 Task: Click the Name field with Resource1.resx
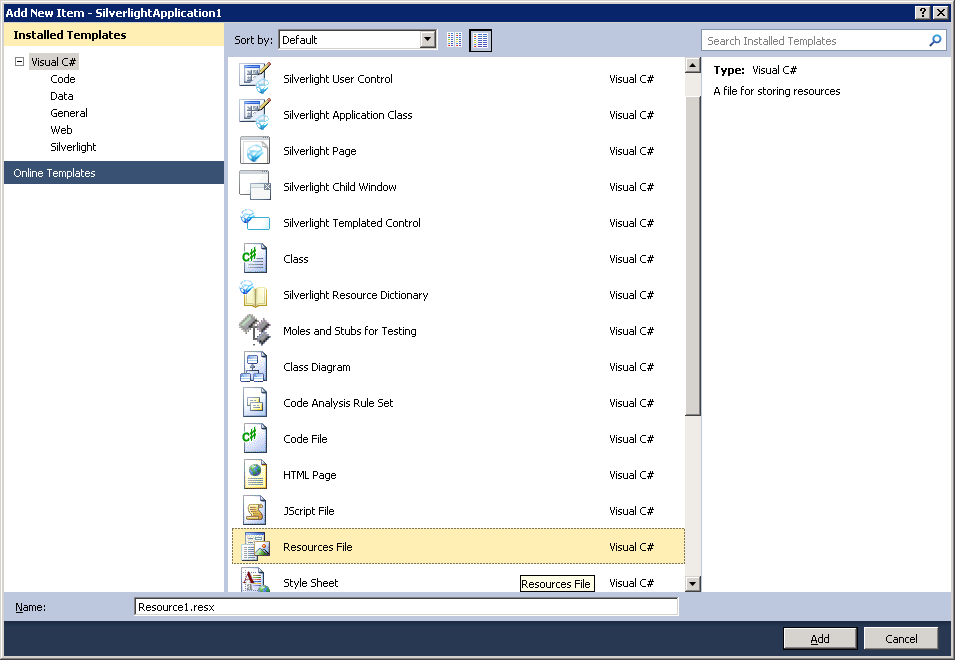pos(406,607)
